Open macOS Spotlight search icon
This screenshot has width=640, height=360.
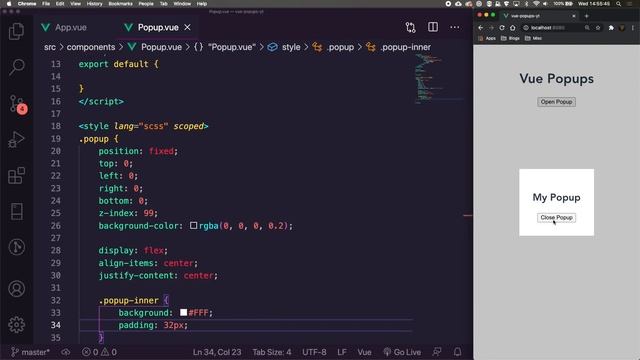(619, 4)
